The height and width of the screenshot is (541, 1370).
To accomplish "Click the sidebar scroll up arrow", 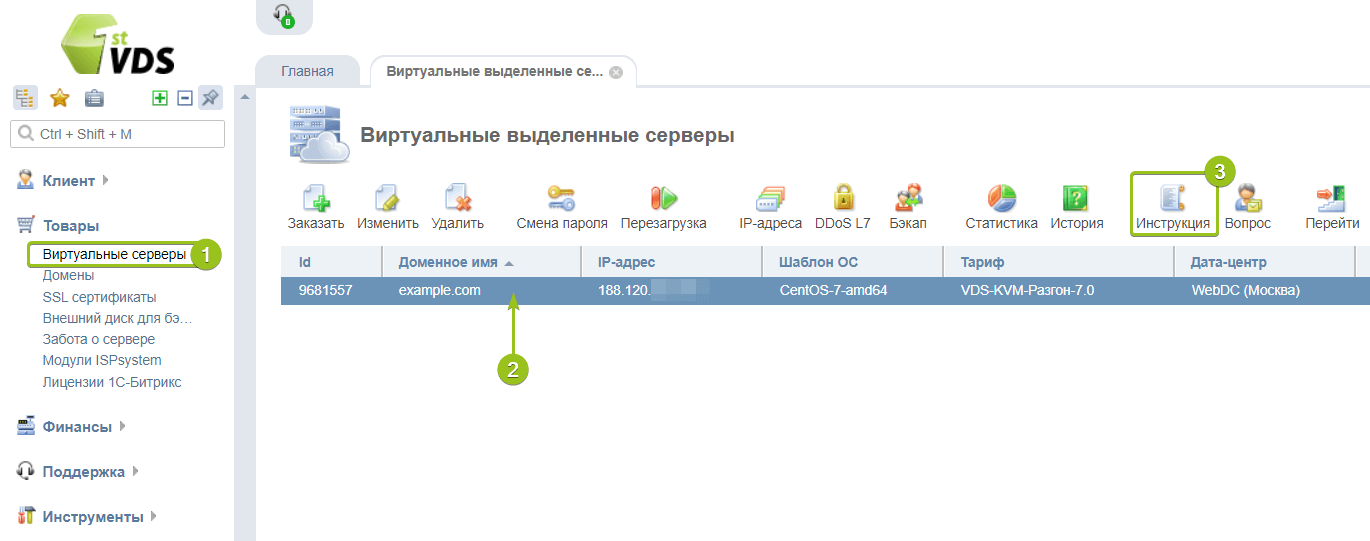I will 244,97.
